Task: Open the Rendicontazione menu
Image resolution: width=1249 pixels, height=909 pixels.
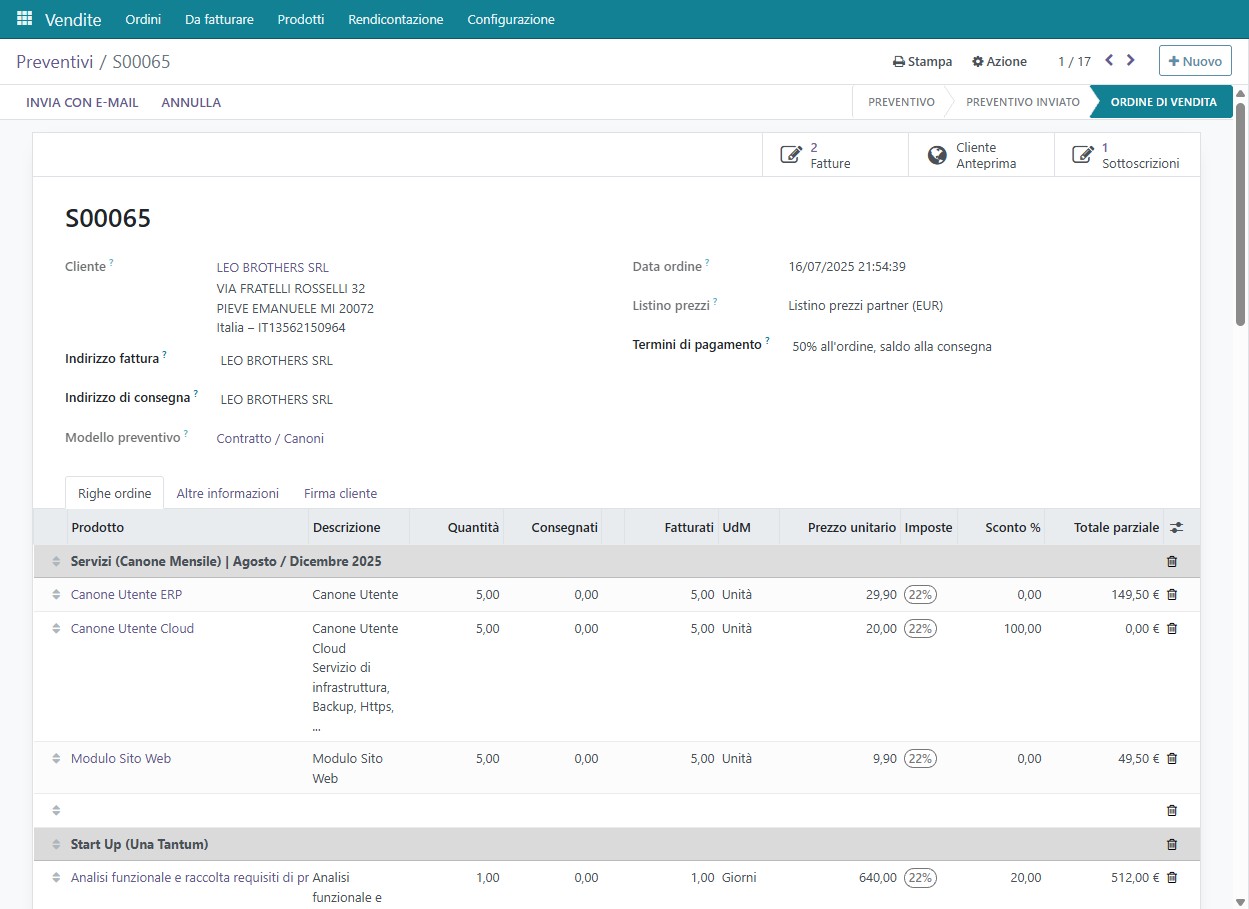Action: point(395,19)
